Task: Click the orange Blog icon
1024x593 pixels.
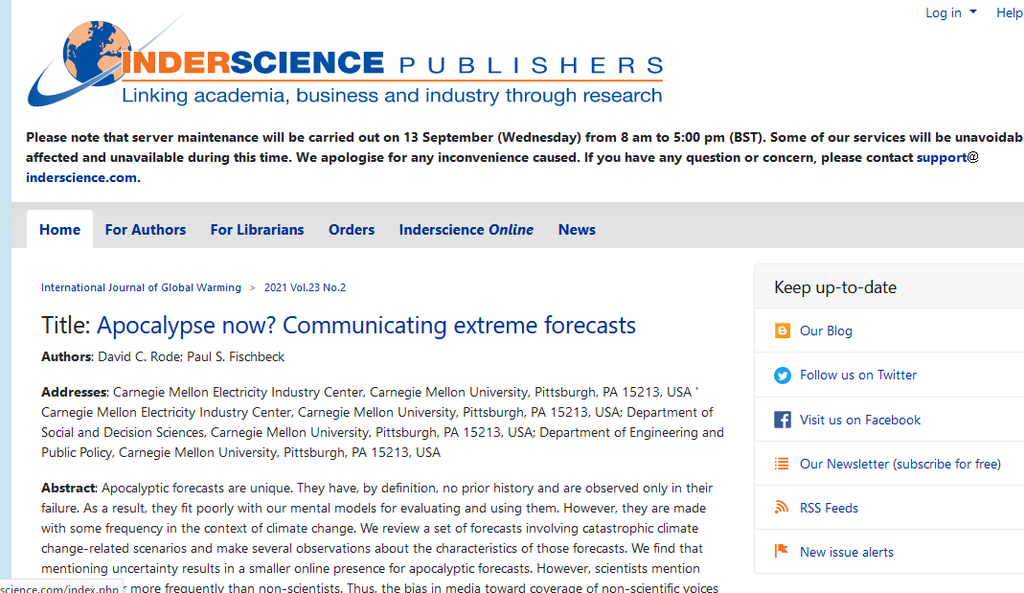Action: pyautogui.click(x=782, y=331)
